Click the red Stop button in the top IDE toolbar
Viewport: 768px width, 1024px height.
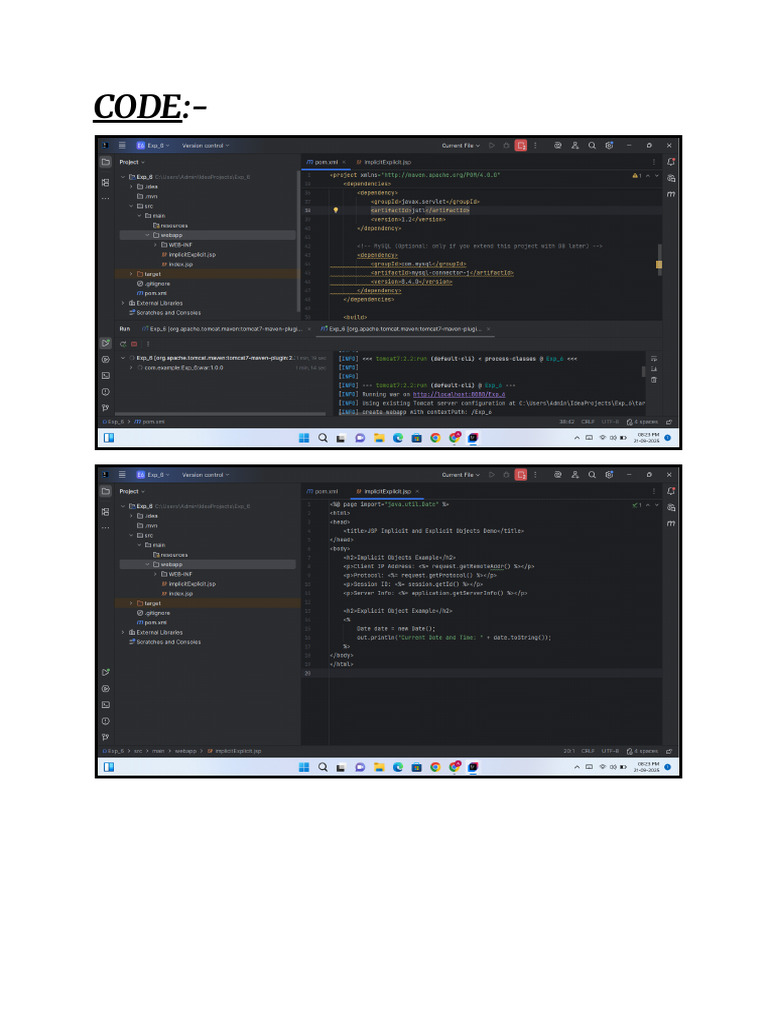coord(520,146)
